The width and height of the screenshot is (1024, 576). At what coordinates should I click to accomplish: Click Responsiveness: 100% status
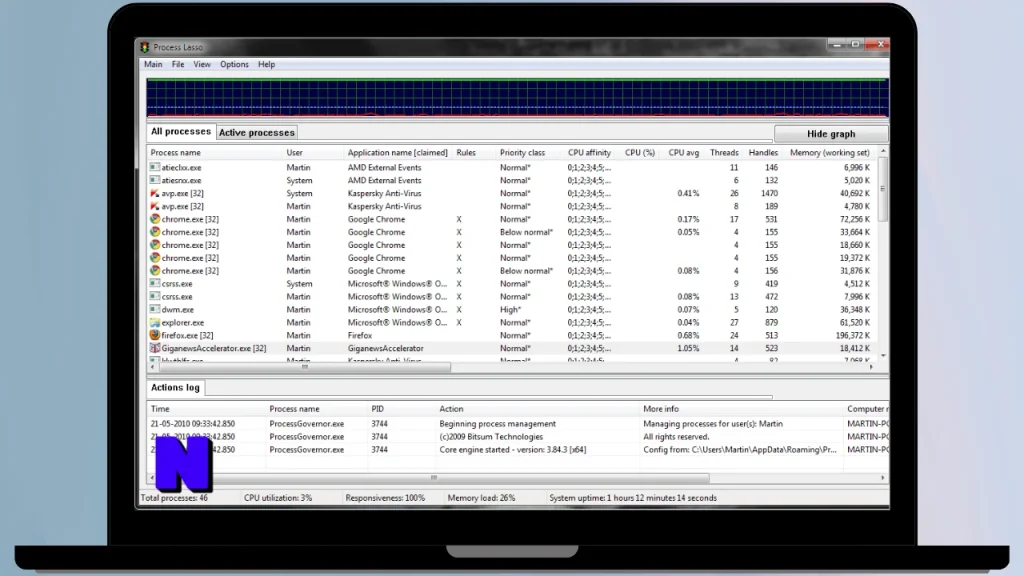[385, 498]
